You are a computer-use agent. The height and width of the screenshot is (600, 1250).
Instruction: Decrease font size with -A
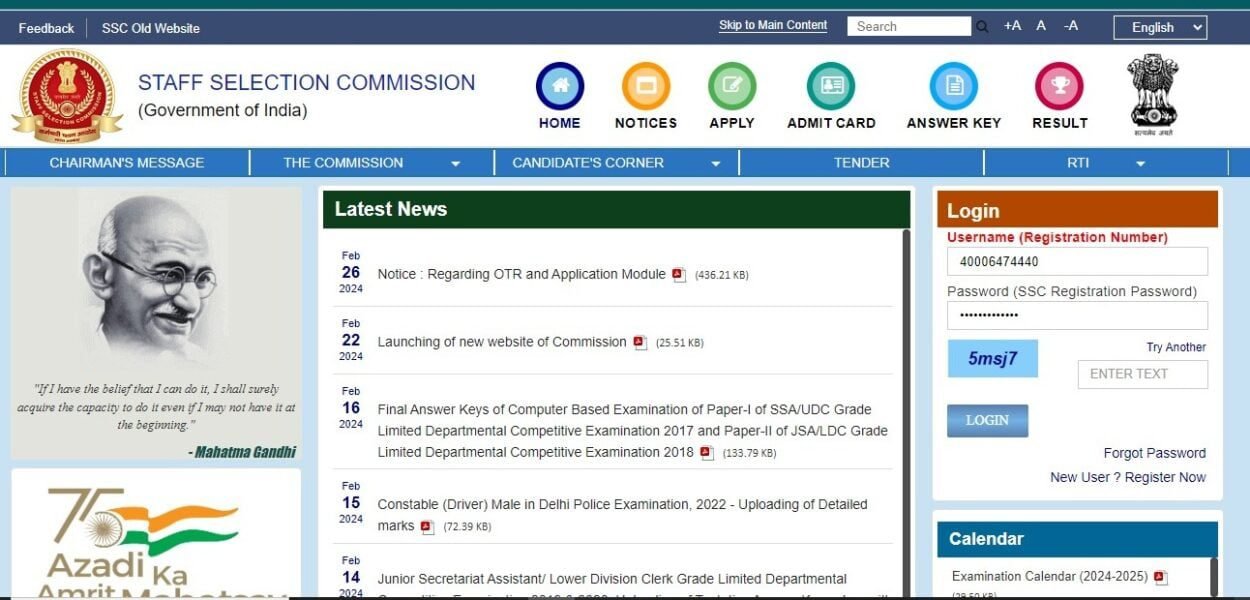click(1071, 26)
